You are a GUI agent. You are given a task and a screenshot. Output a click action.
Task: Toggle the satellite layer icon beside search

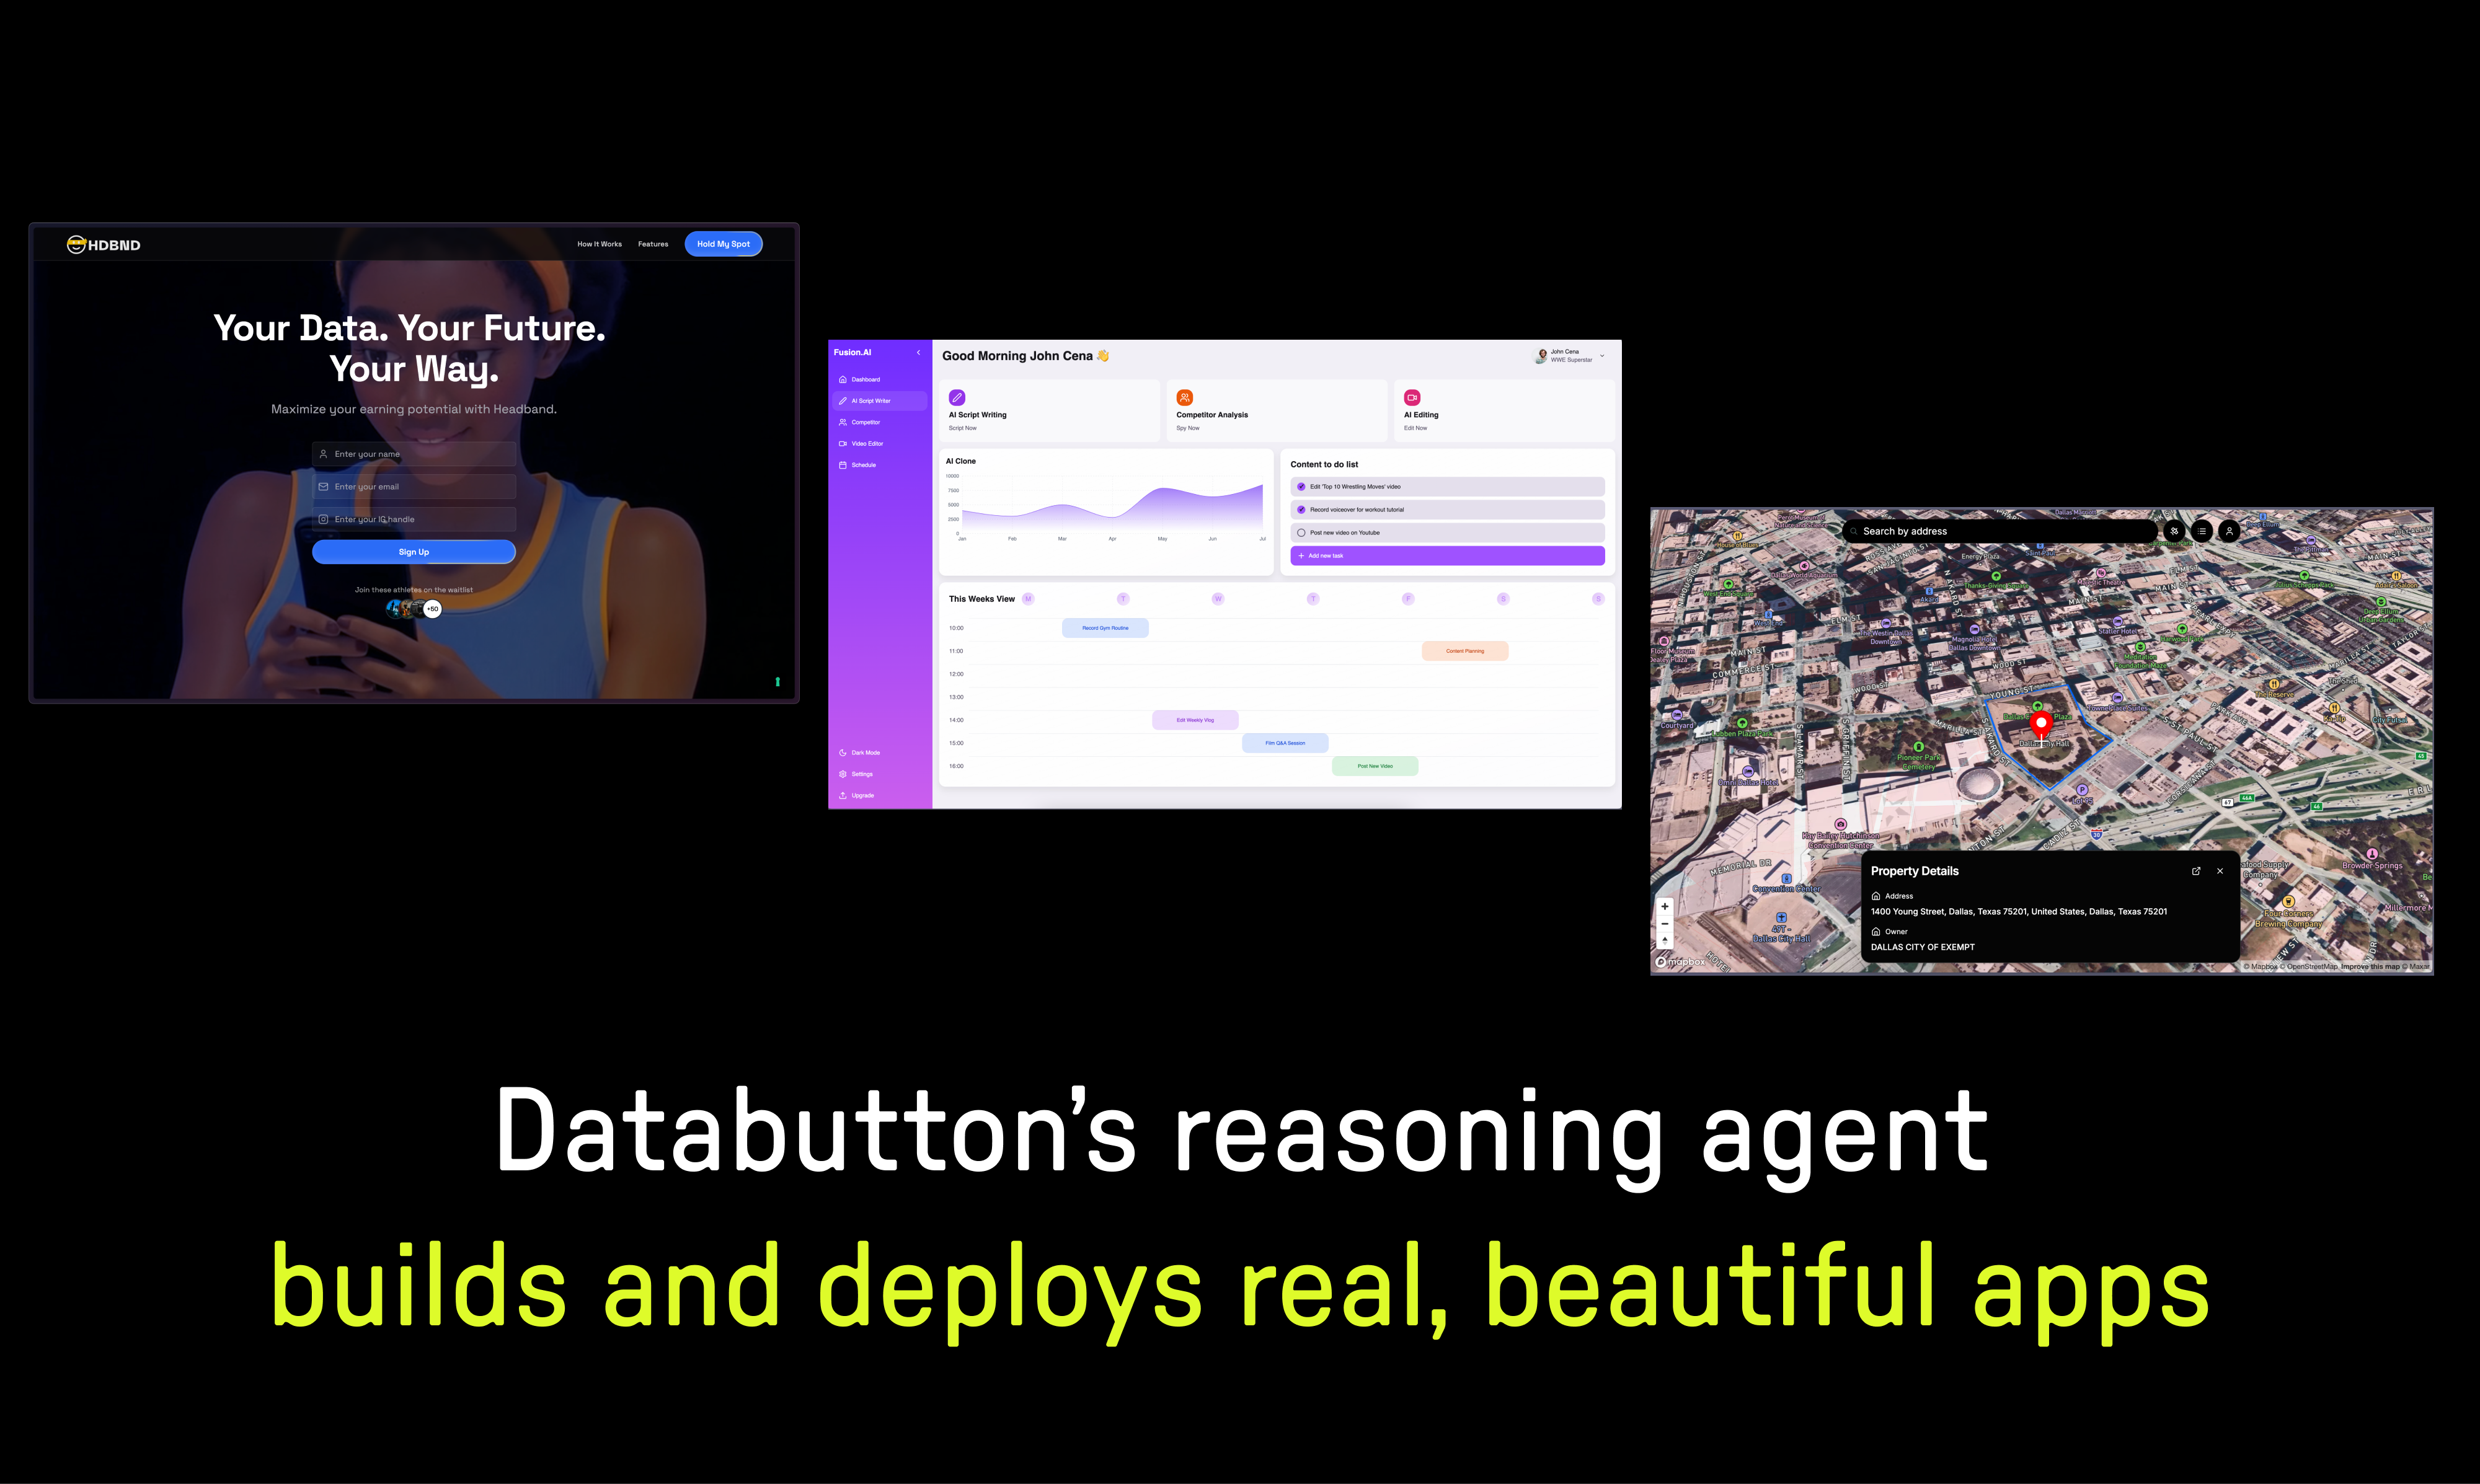(2173, 531)
